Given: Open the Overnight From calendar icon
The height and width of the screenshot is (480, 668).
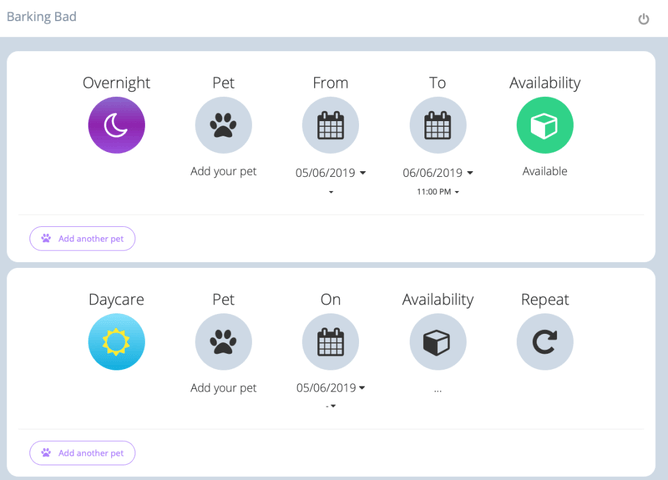Looking at the screenshot, I should (330, 125).
